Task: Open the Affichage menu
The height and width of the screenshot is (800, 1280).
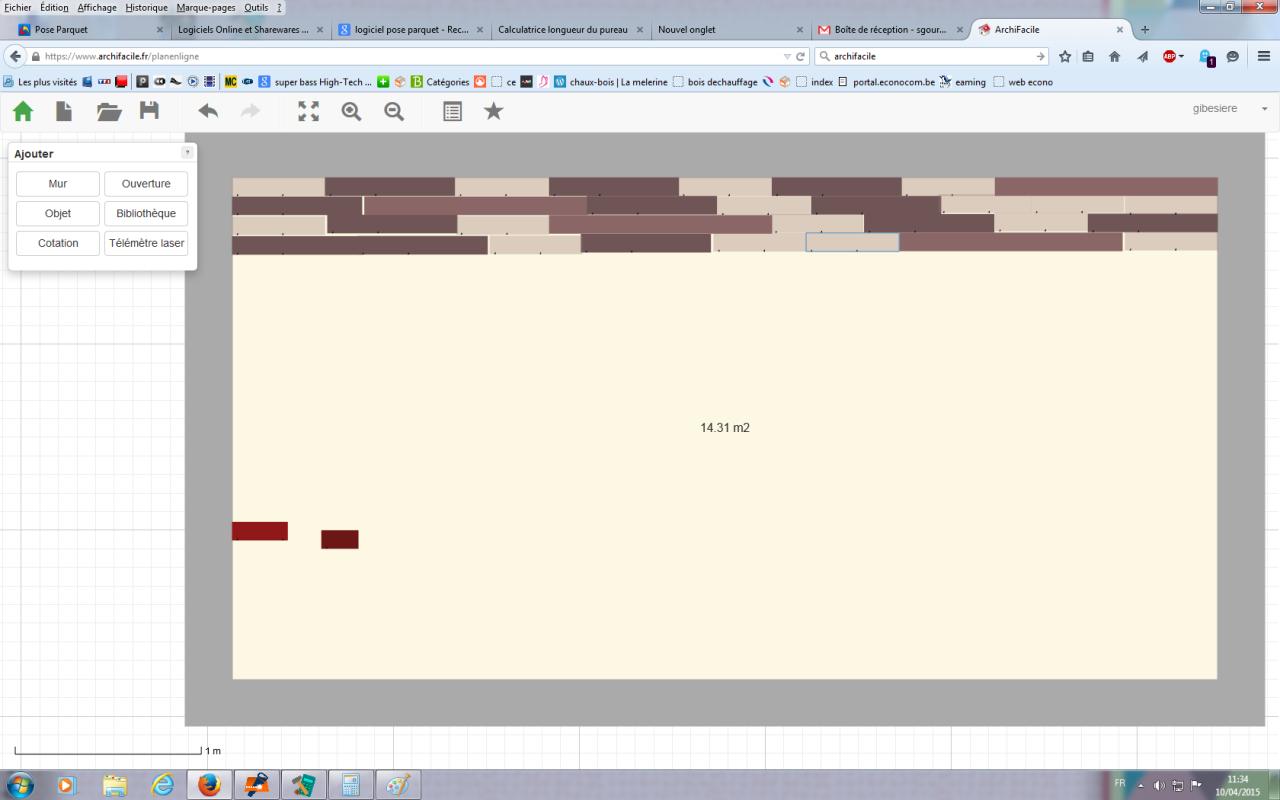Action: pyautogui.click(x=97, y=7)
